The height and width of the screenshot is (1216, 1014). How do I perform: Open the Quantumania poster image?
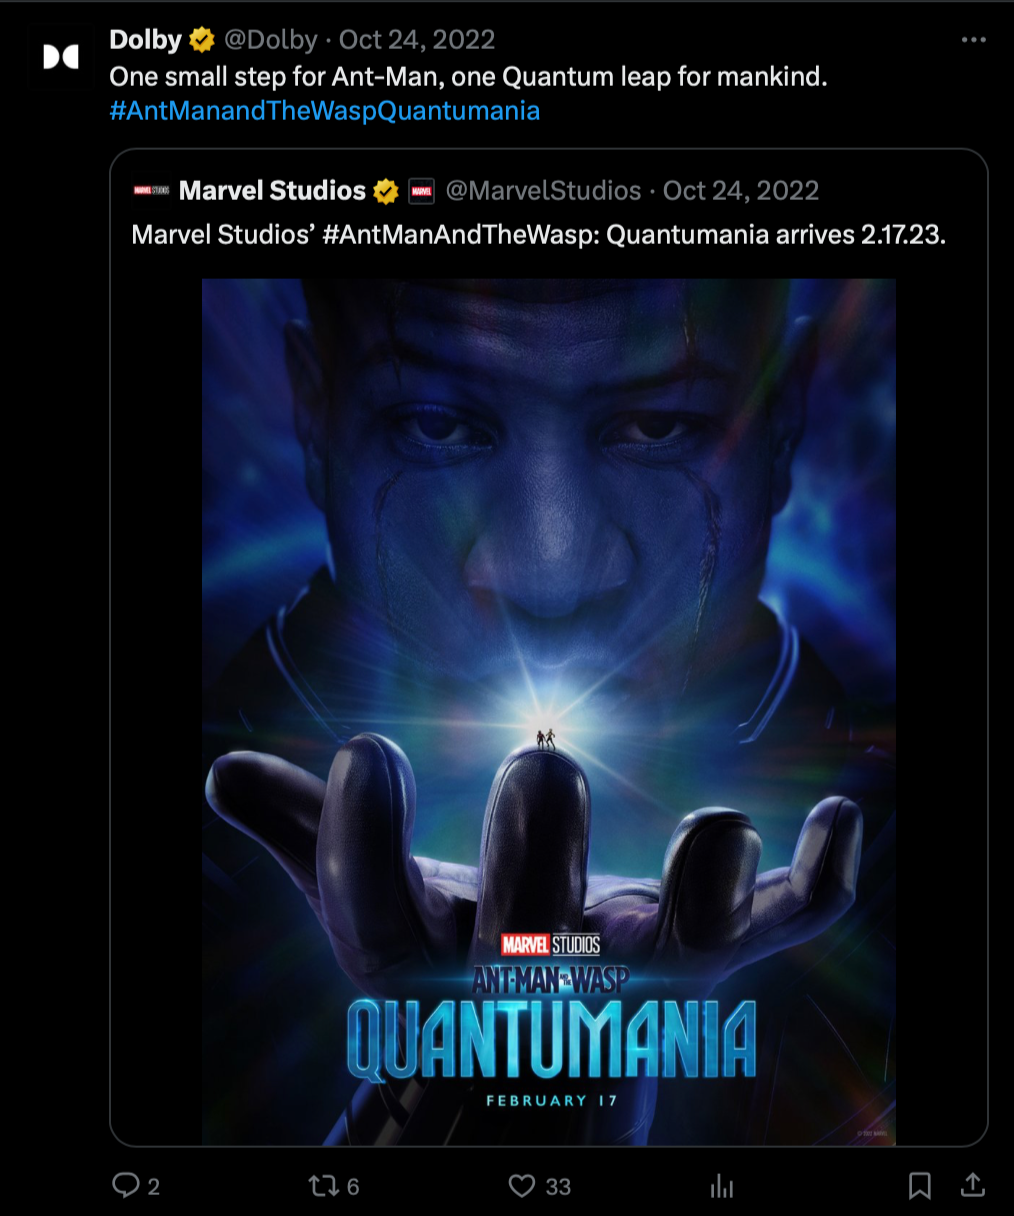549,712
